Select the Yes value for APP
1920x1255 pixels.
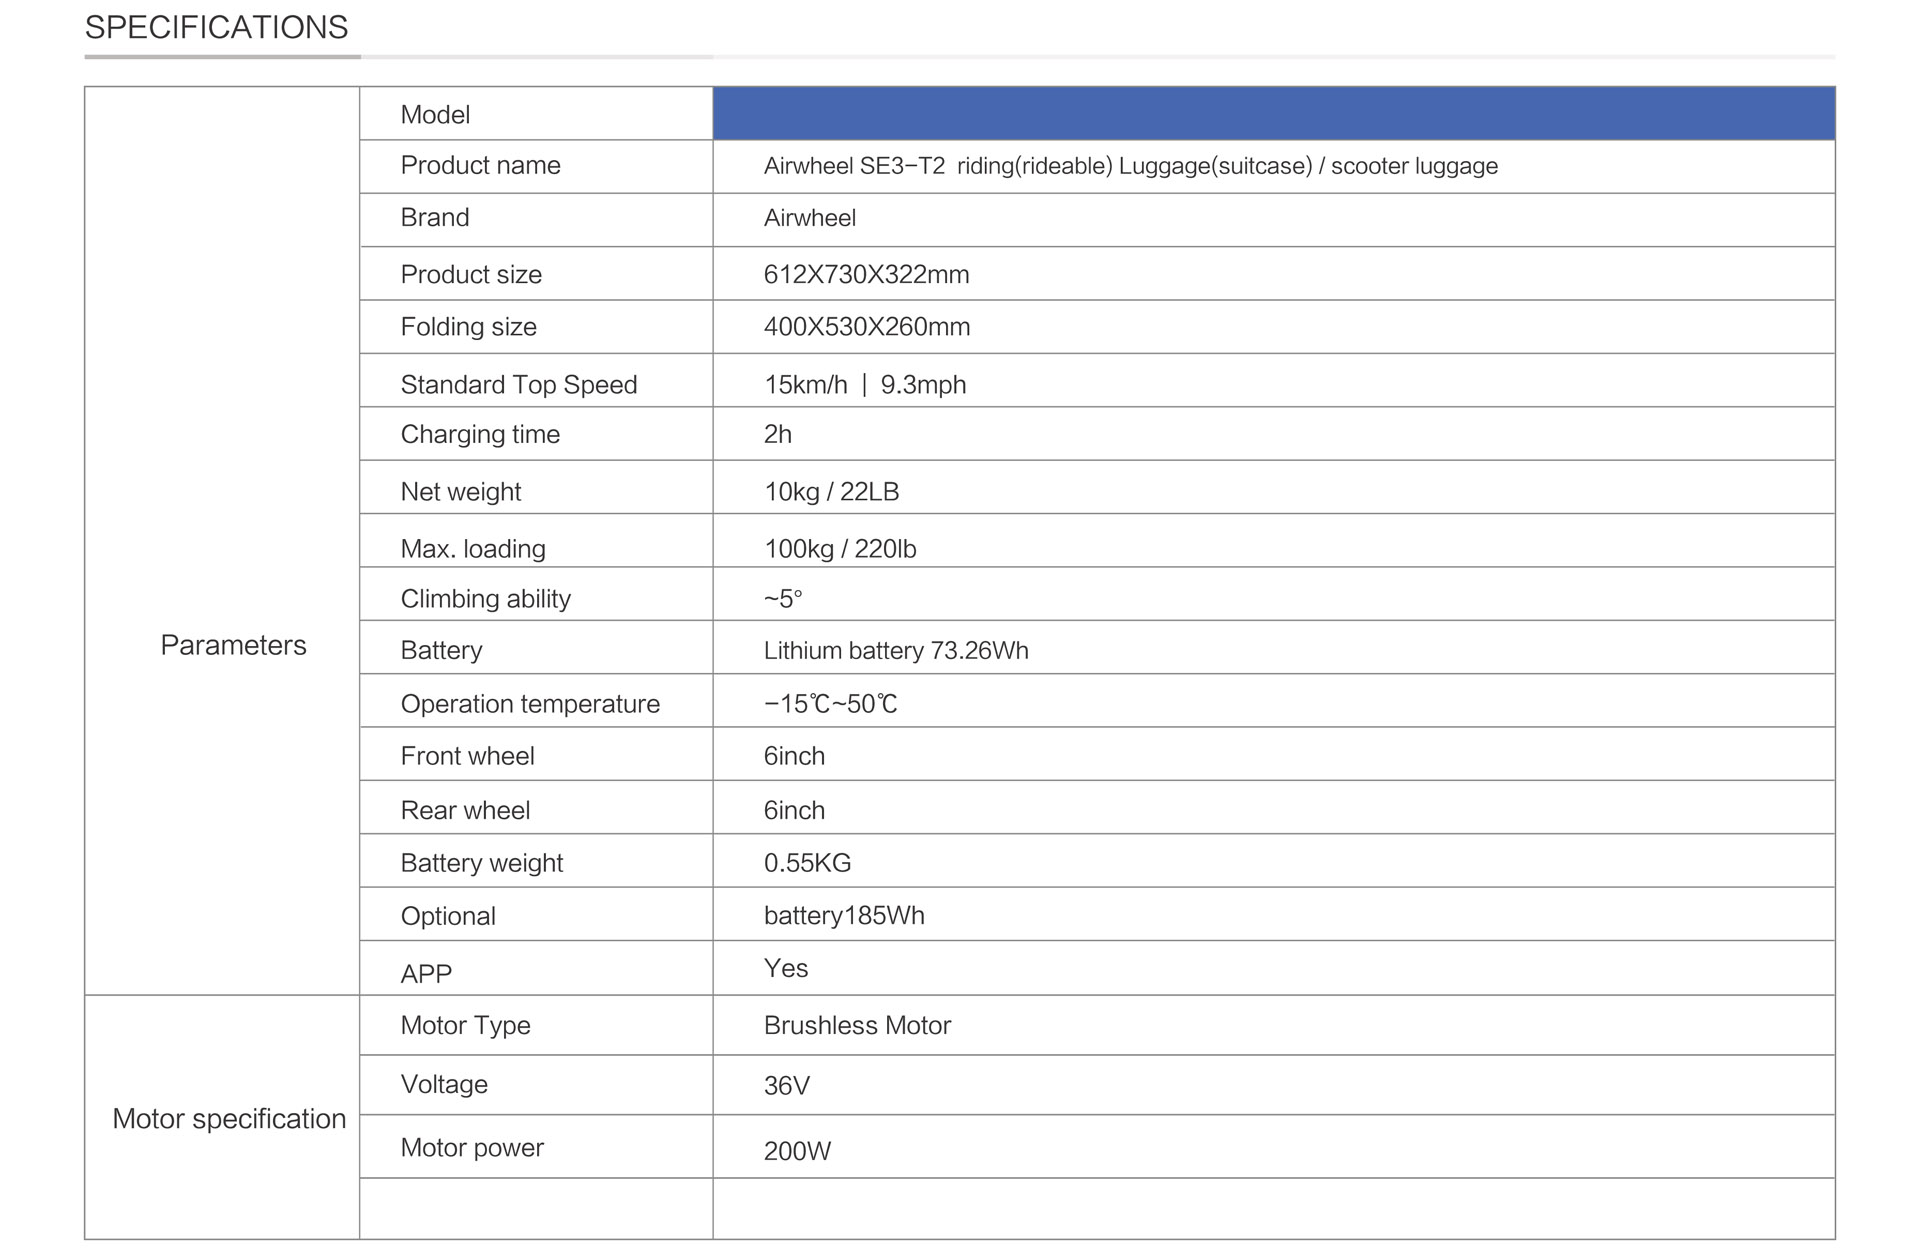(786, 969)
